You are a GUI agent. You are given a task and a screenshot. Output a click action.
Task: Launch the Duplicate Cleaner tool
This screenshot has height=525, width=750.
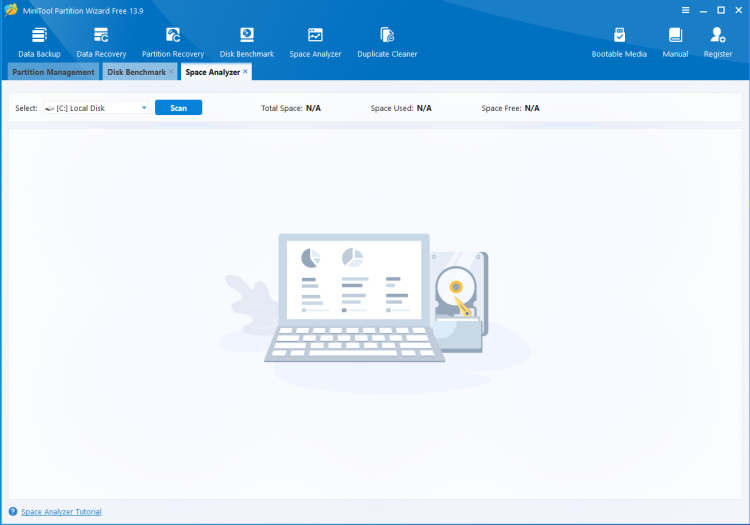tap(387, 42)
